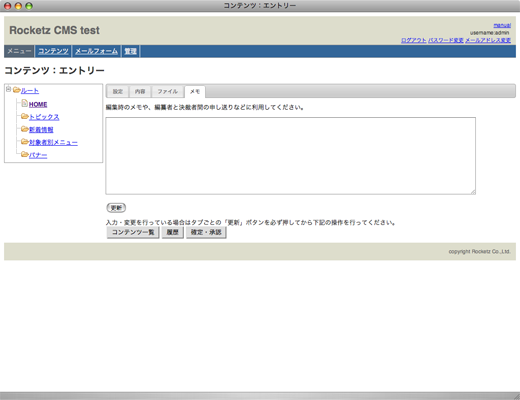Open the 新着情報 folder link
The width and height of the screenshot is (520, 400).
41,130
